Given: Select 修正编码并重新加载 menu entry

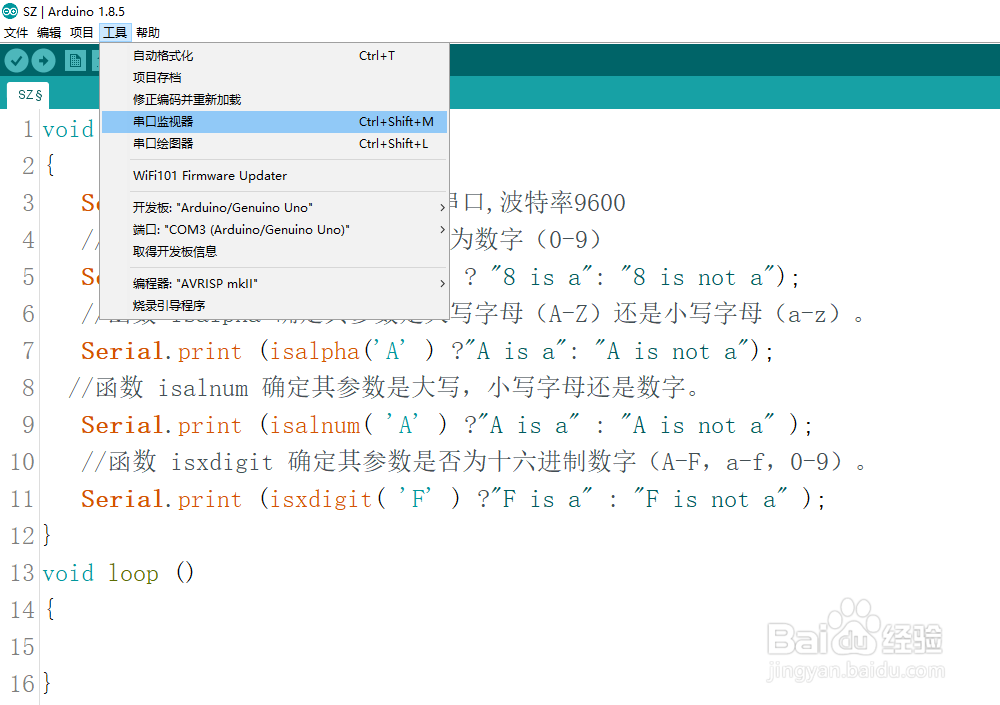Looking at the screenshot, I should (x=274, y=100).
